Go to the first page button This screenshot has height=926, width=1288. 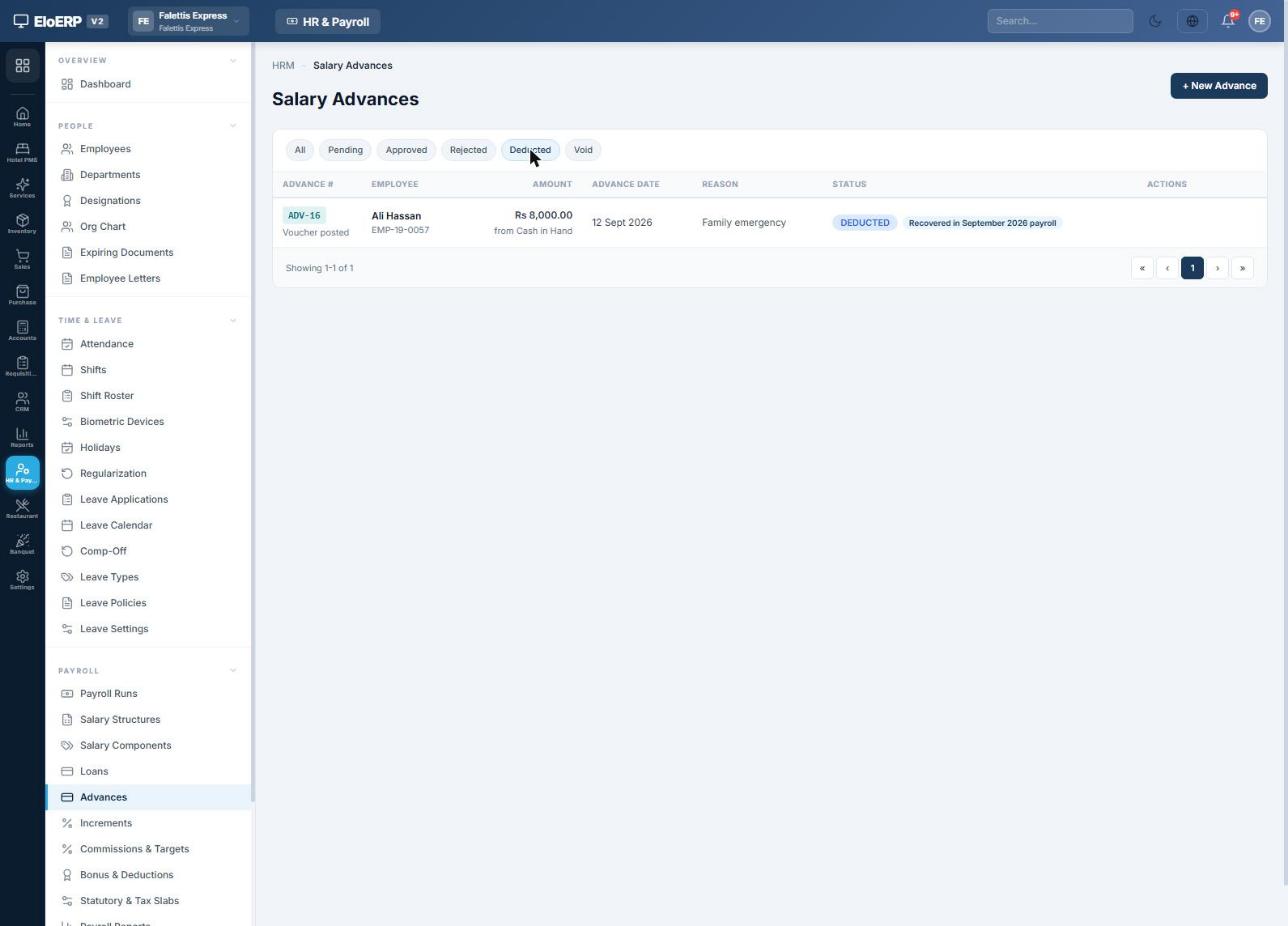coord(1142,268)
